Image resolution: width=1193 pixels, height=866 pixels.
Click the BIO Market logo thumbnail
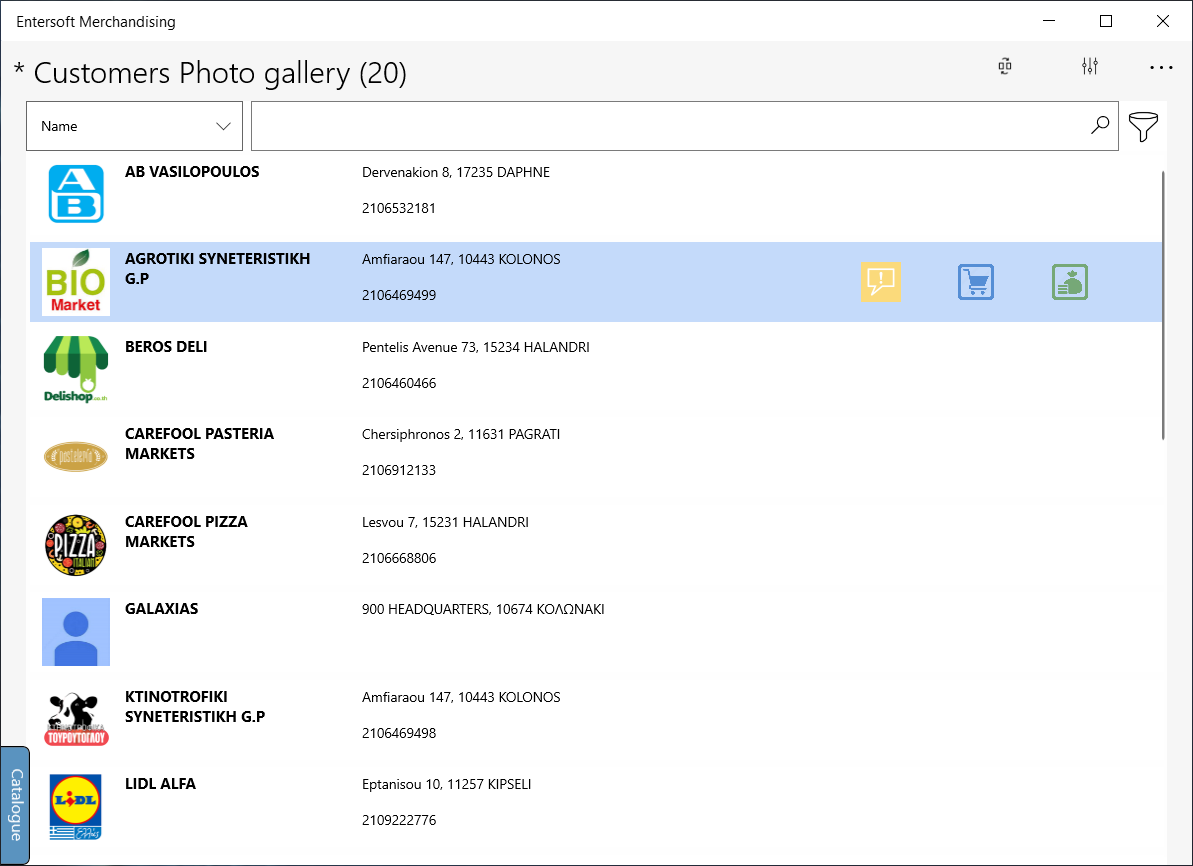pos(76,282)
